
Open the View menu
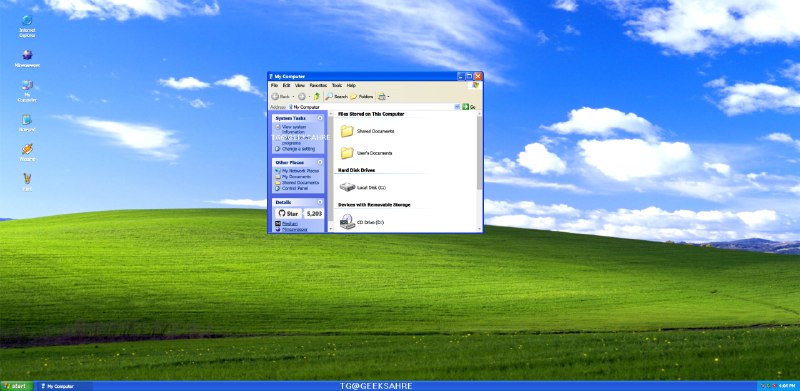coord(299,85)
